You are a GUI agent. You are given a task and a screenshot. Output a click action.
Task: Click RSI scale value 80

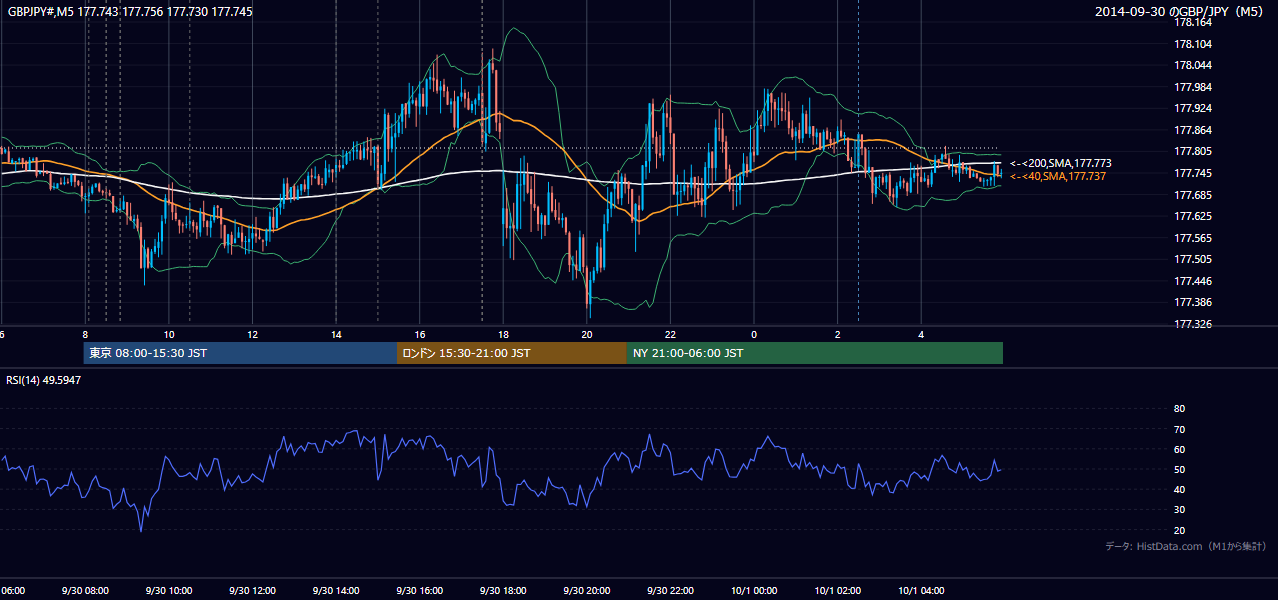(1179, 409)
